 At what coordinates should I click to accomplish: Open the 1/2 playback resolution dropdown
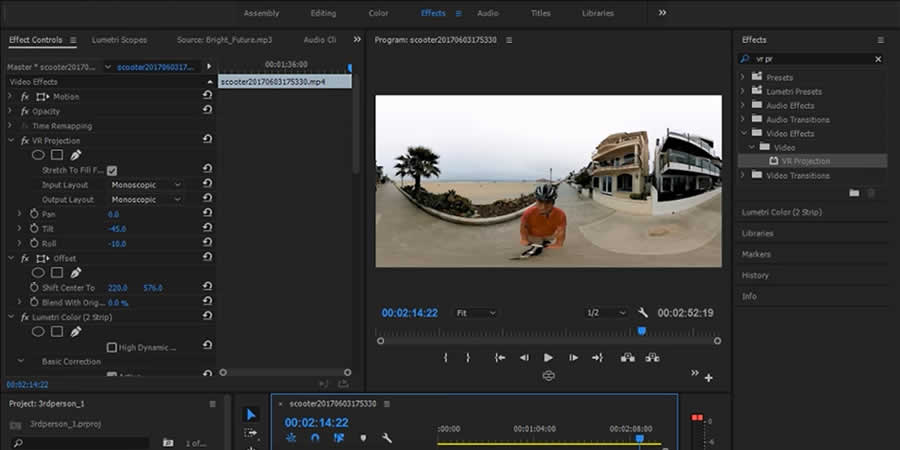[606, 313]
